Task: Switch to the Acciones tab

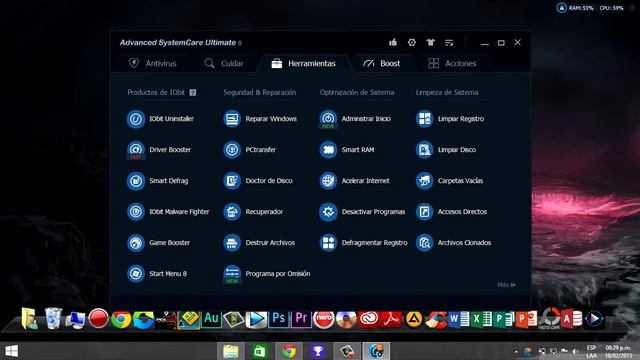Action: 452,63
